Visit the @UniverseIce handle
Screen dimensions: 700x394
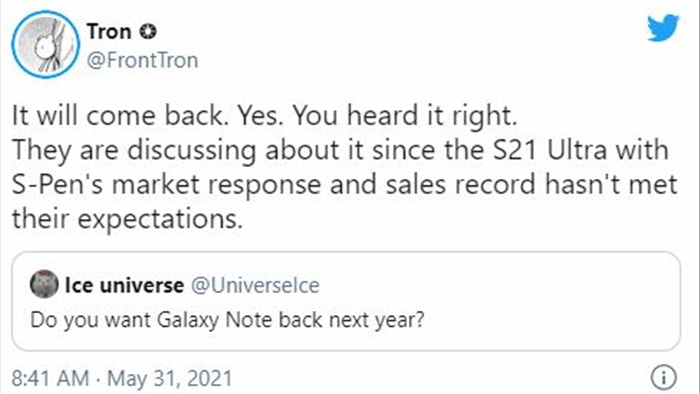(255, 285)
